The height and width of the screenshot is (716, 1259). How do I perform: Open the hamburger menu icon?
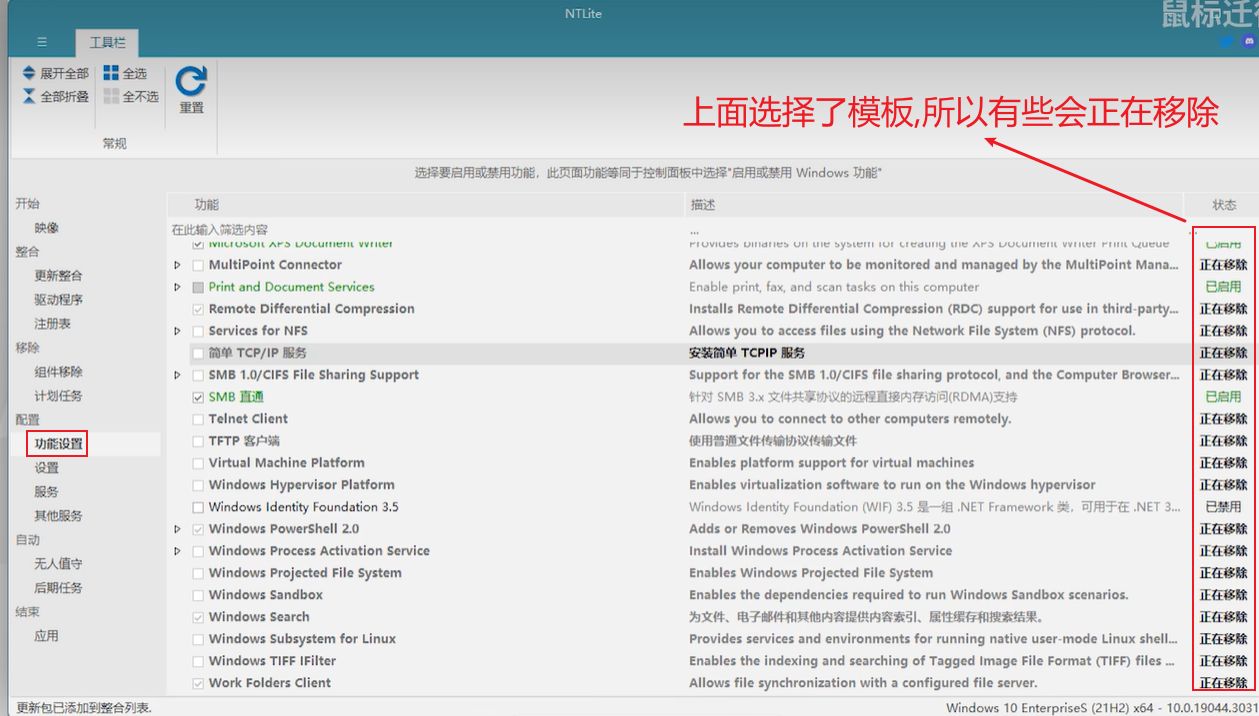[42, 42]
